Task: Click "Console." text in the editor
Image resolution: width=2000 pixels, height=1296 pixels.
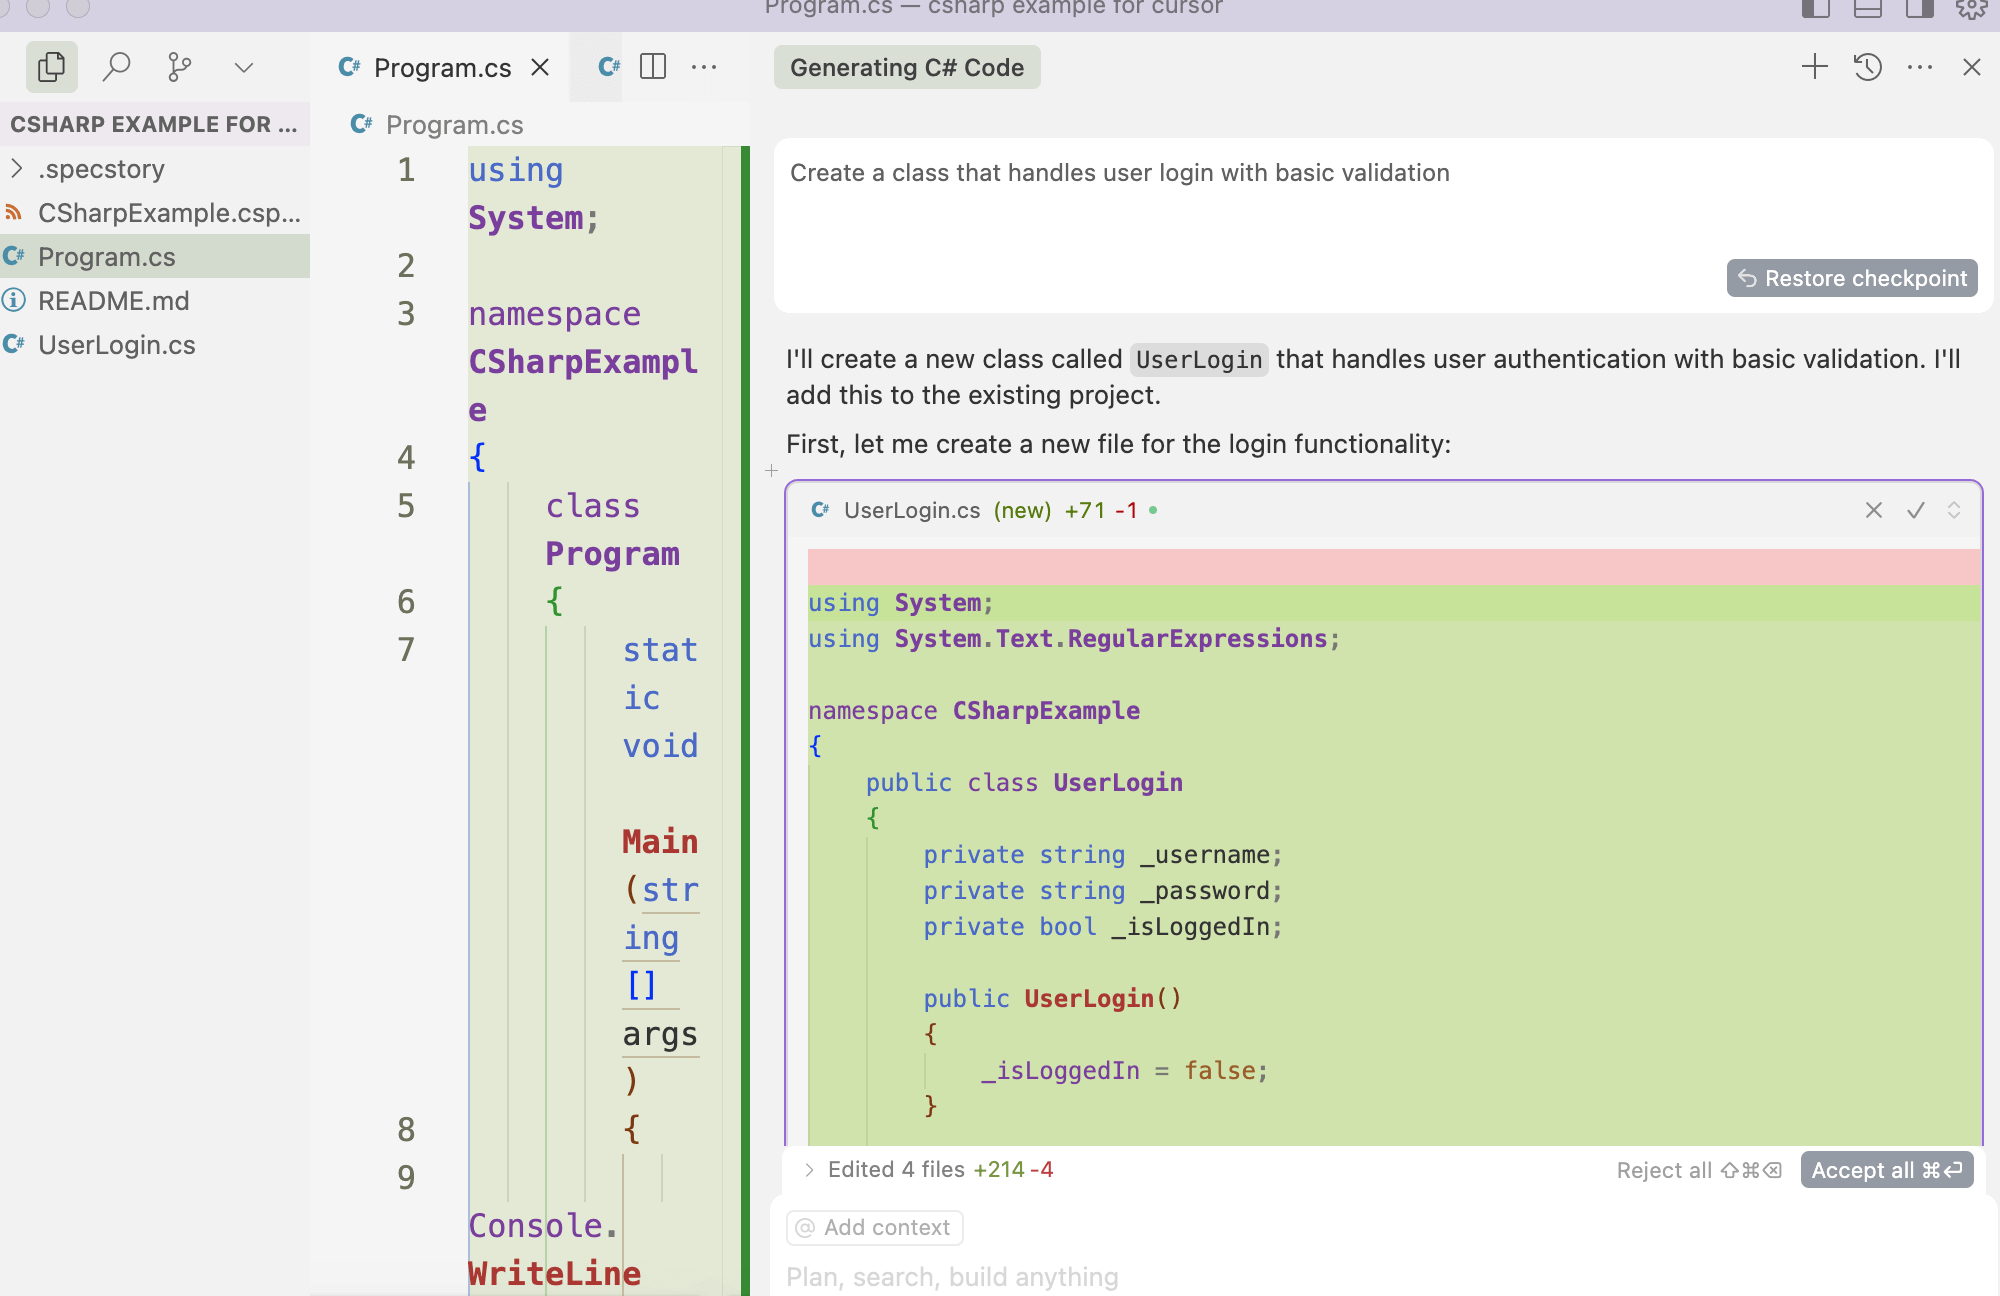Action: click(543, 1226)
